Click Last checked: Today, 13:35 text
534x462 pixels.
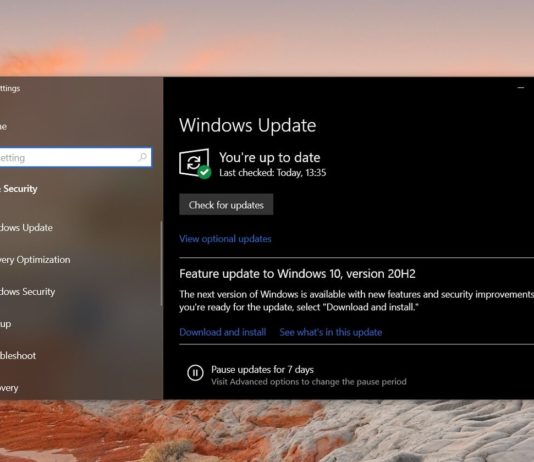point(272,173)
